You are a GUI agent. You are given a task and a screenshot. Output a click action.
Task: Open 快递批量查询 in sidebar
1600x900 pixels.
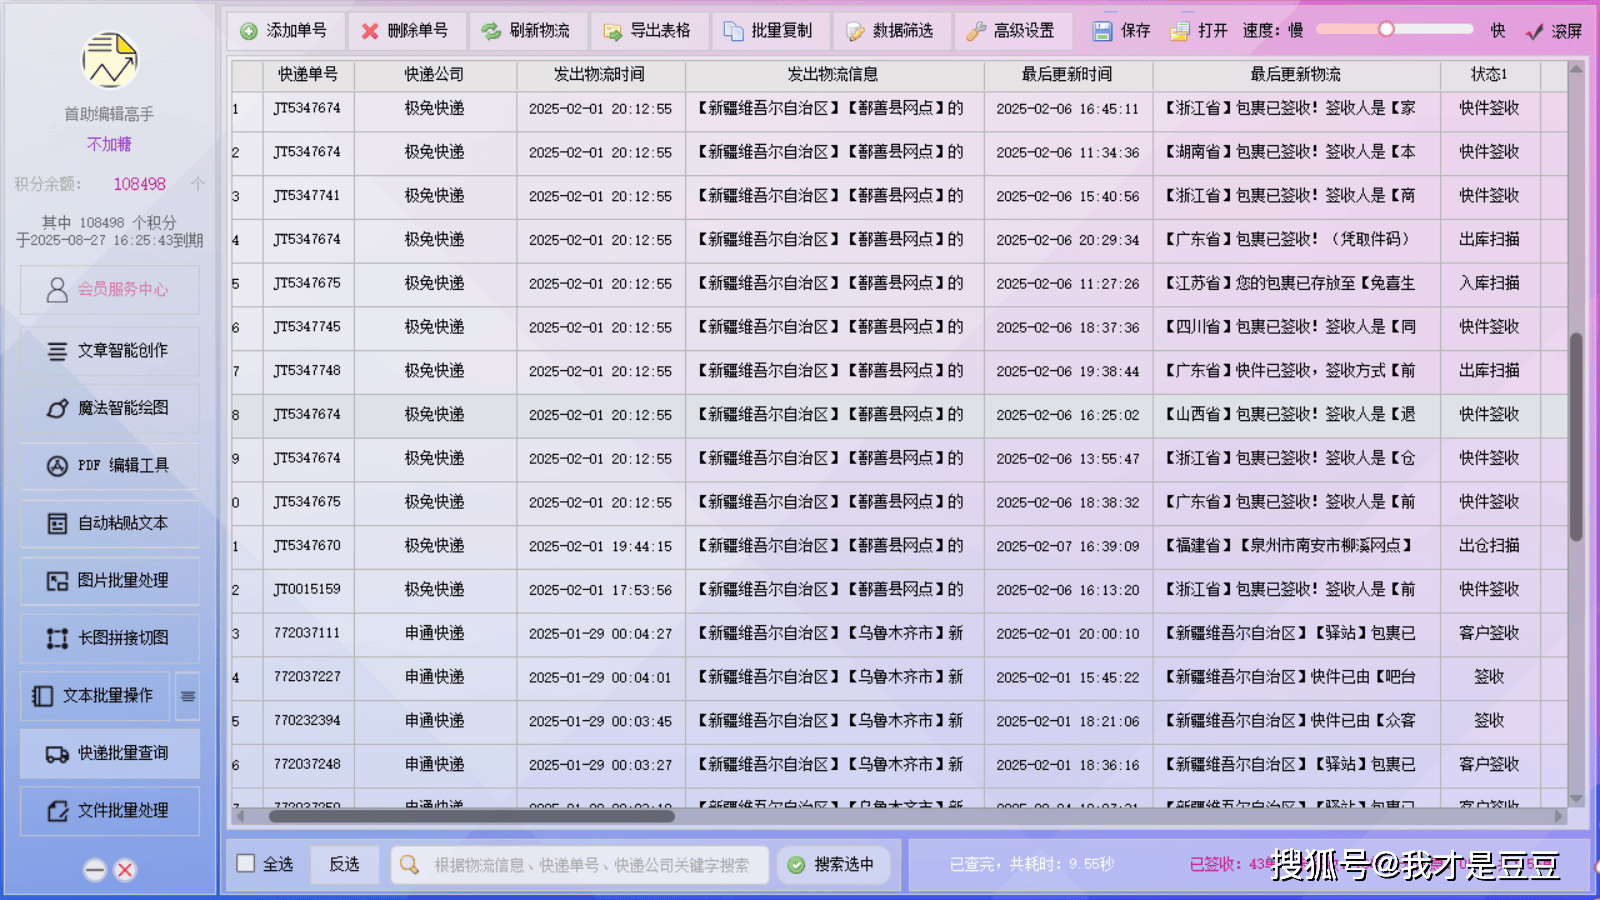[x=110, y=754]
